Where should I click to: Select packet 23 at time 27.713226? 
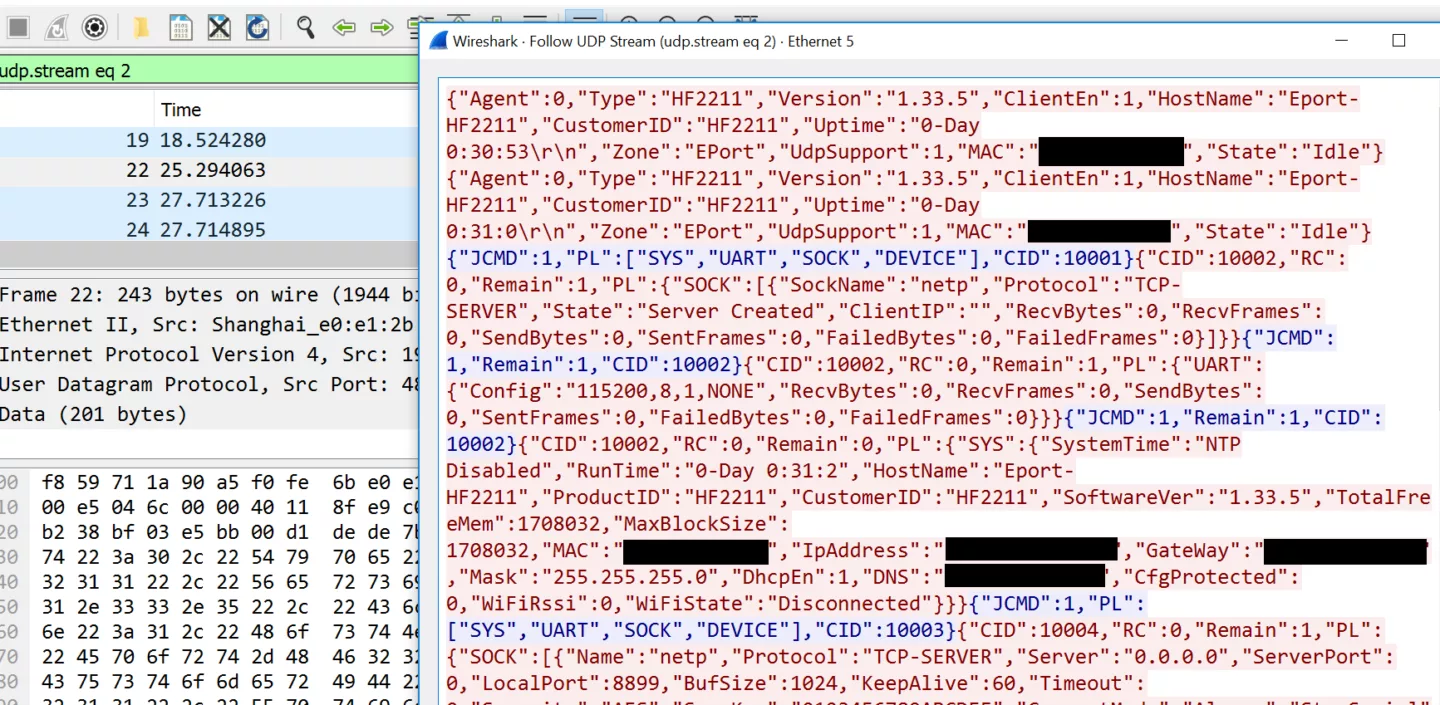pos(209,200)
